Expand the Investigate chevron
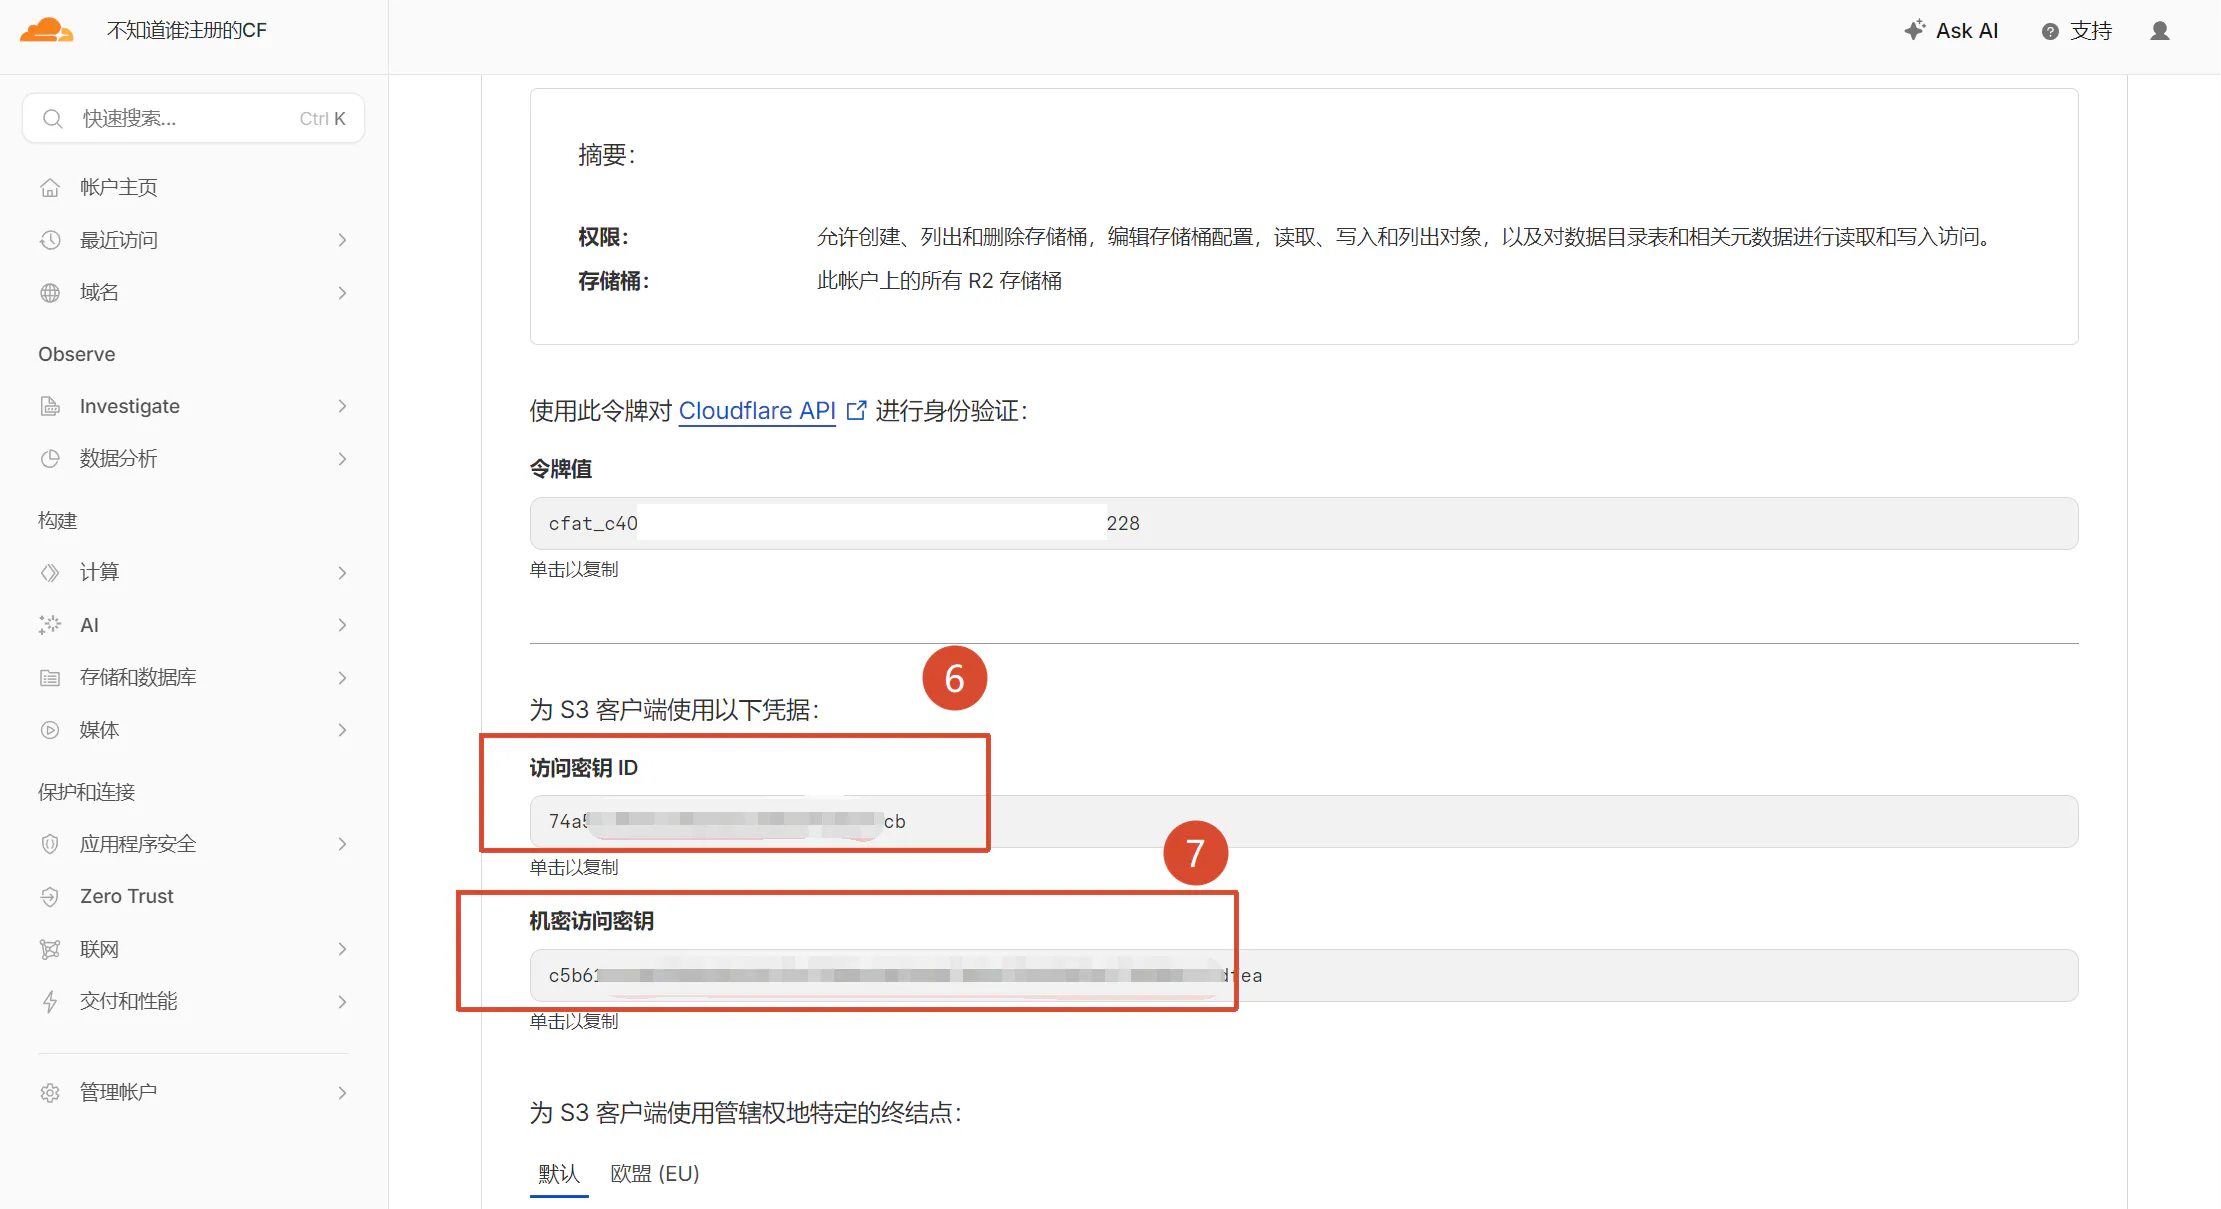2221x1209 pixels. point(342,406)
